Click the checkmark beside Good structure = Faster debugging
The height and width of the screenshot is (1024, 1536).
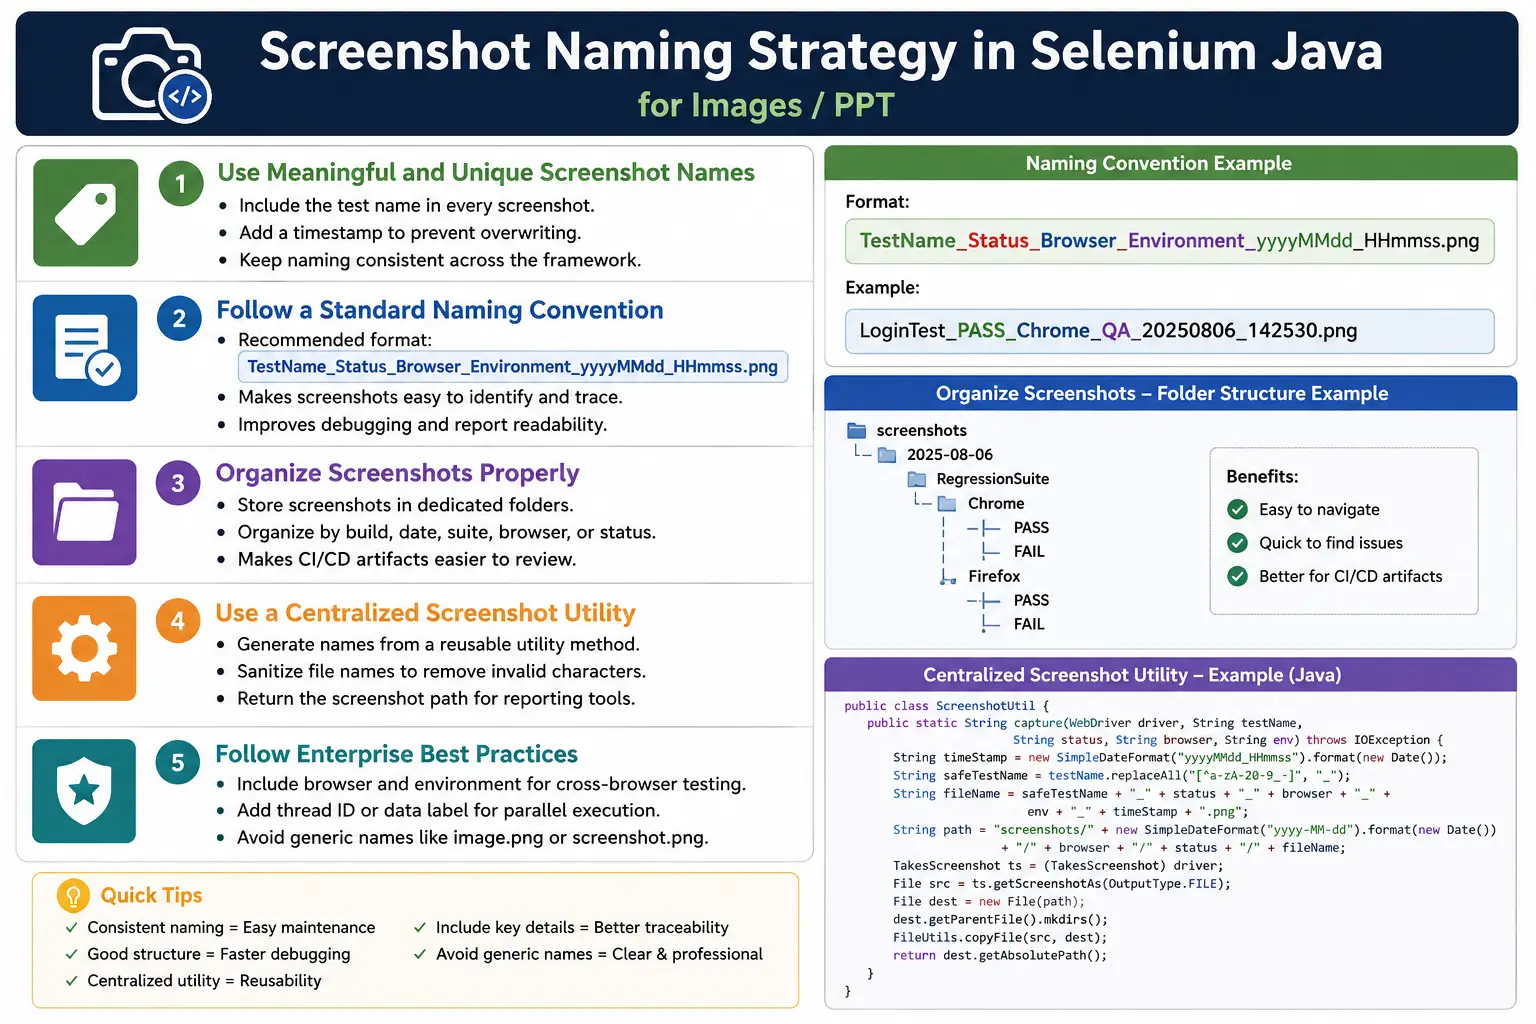(72, 955)
